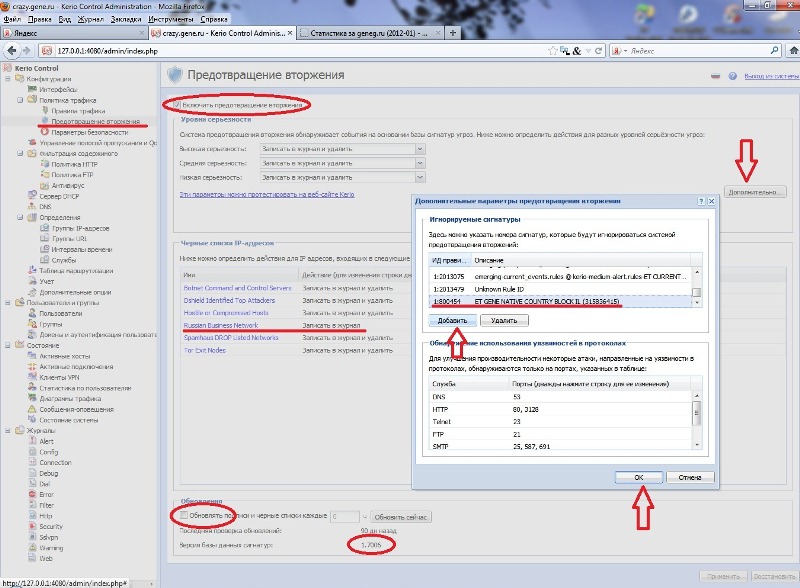Open the Security log icon
The width and height of the screenshot is (800, 588).
pyautogui.click(x=32, y=526)
